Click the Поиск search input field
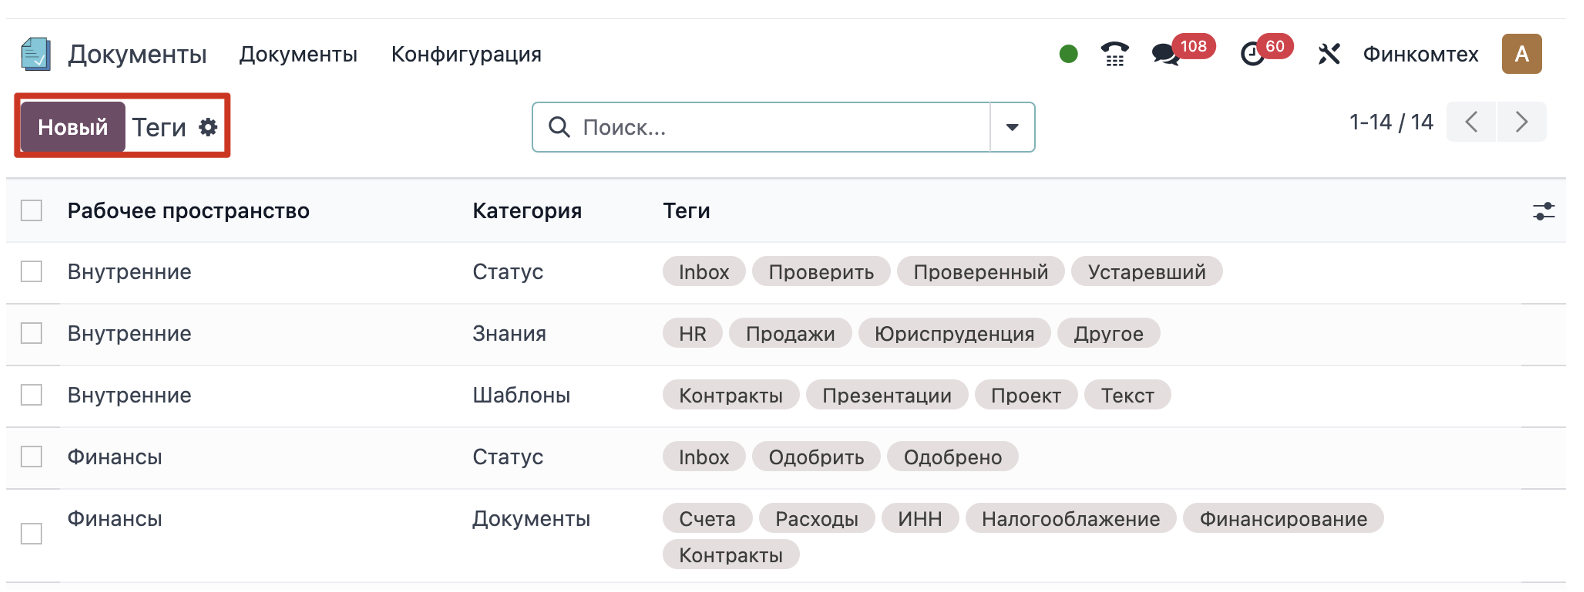The image size is (1584, 592). tap(780, 127)
